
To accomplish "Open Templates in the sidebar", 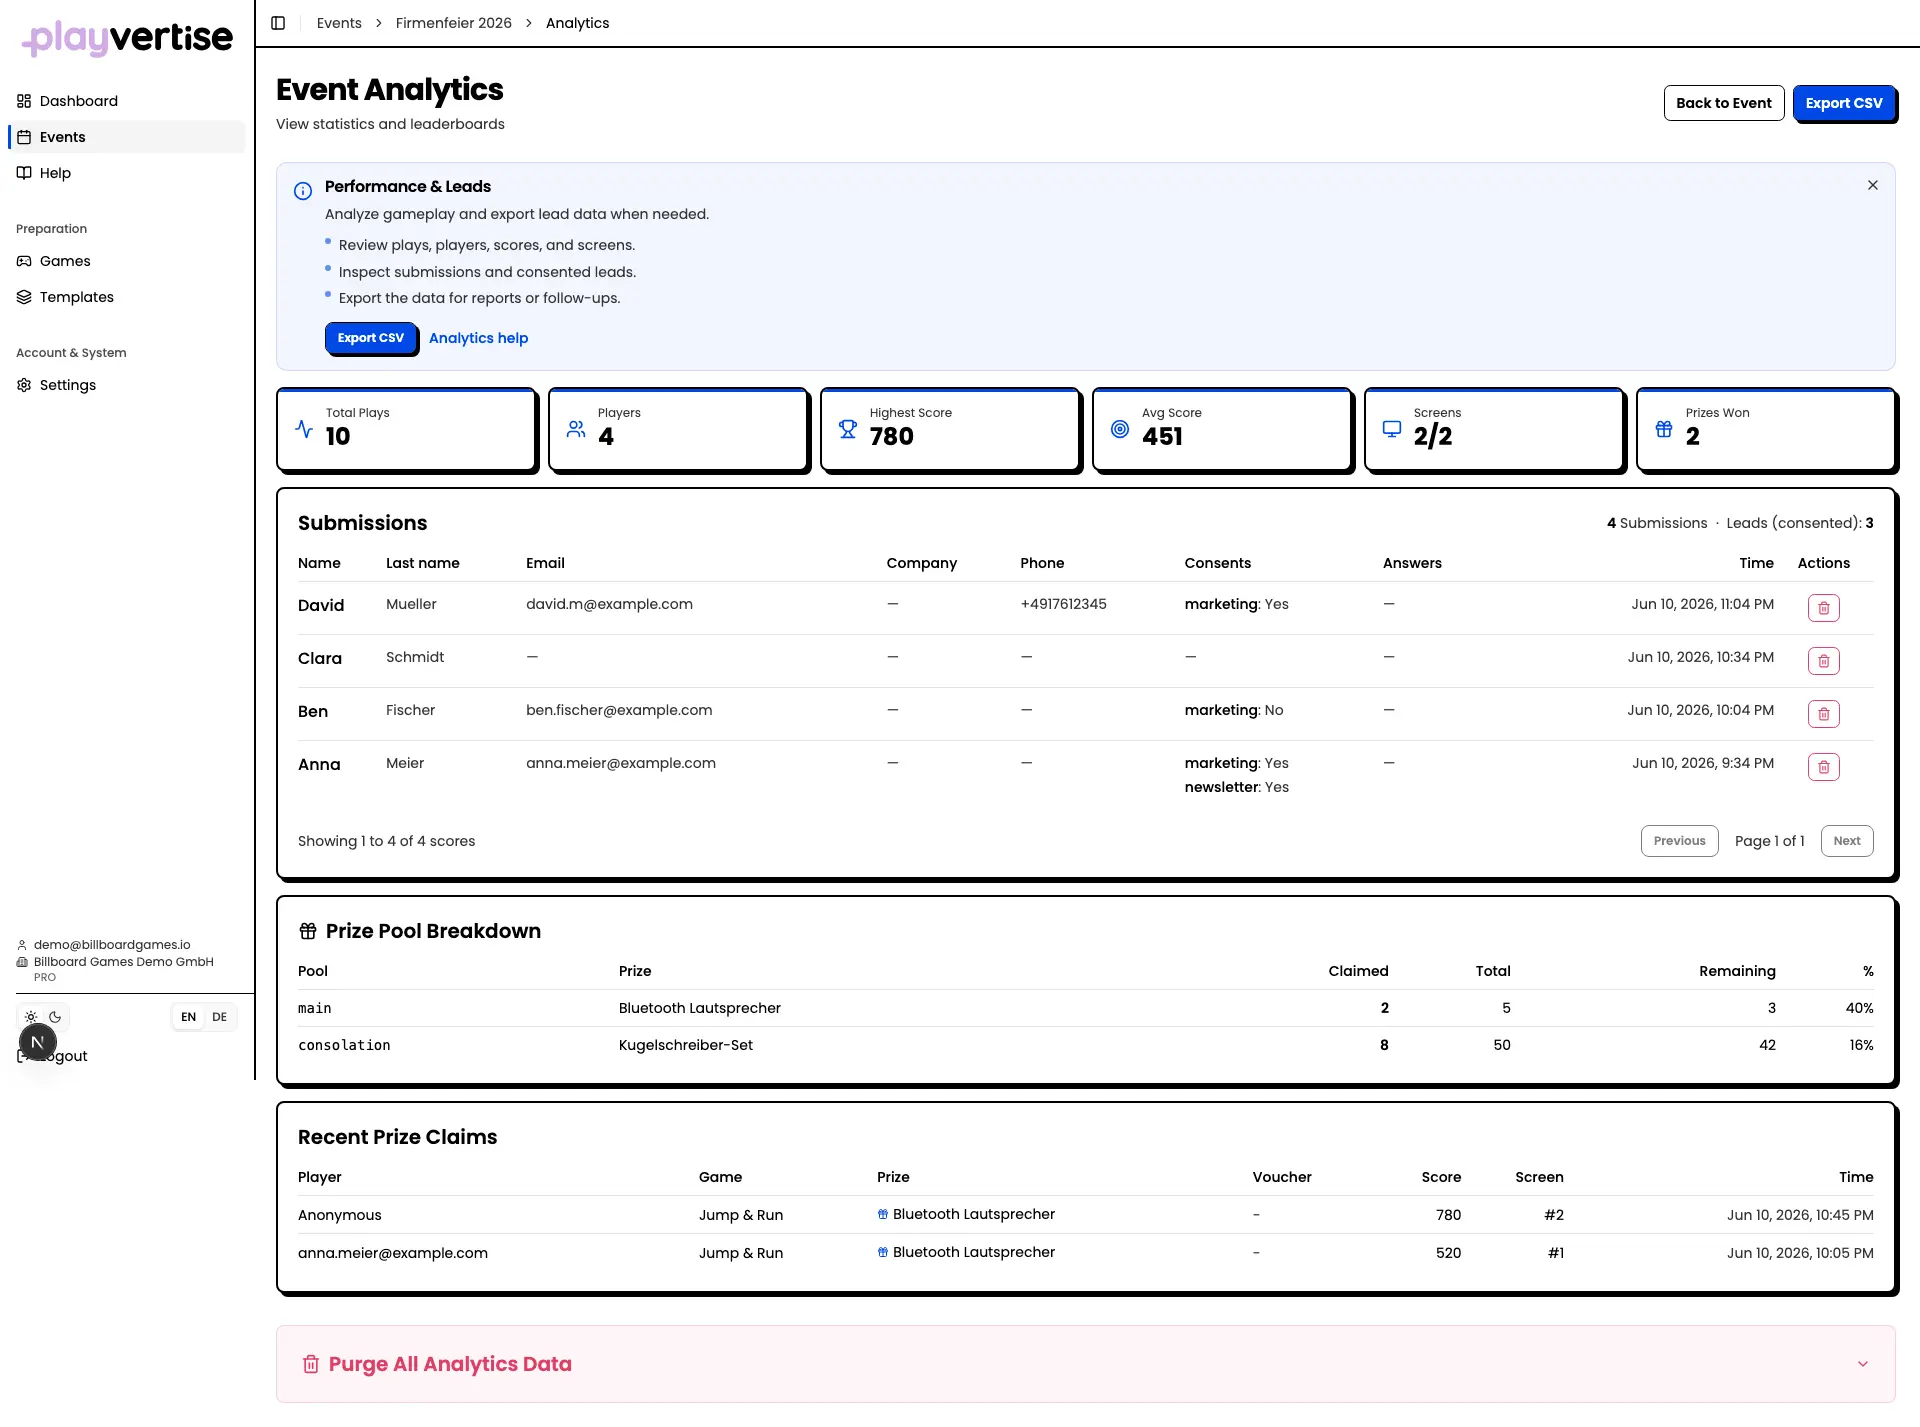I will (126, 297).
